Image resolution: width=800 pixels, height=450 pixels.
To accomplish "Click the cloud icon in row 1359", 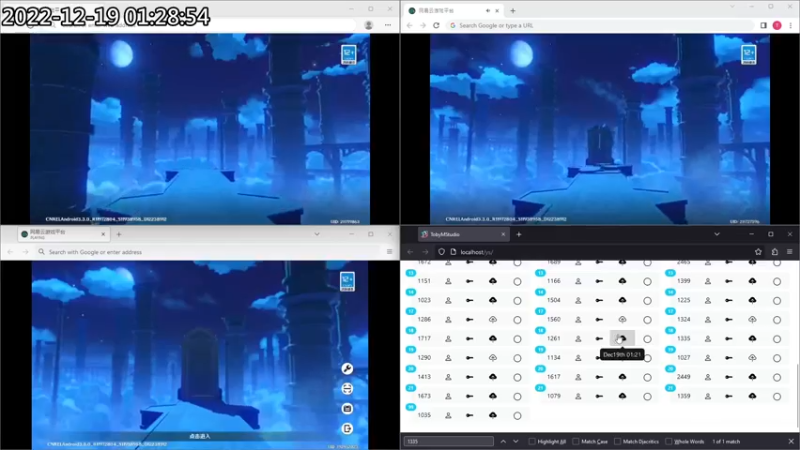I will (x=753, y=396).
